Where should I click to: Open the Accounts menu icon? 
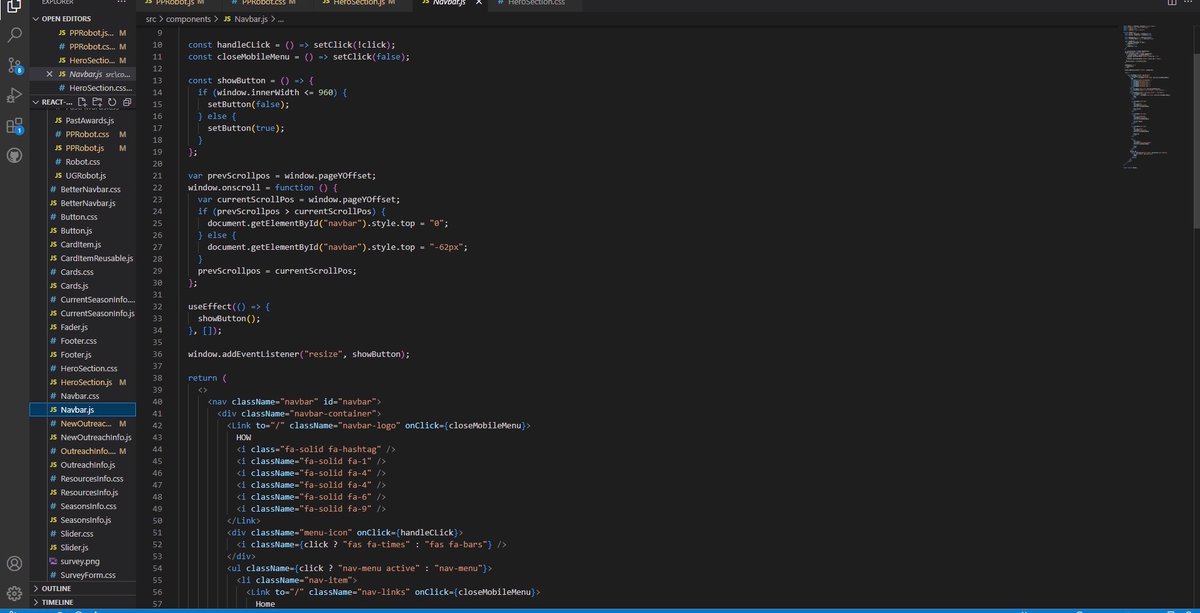click(14, 564)
